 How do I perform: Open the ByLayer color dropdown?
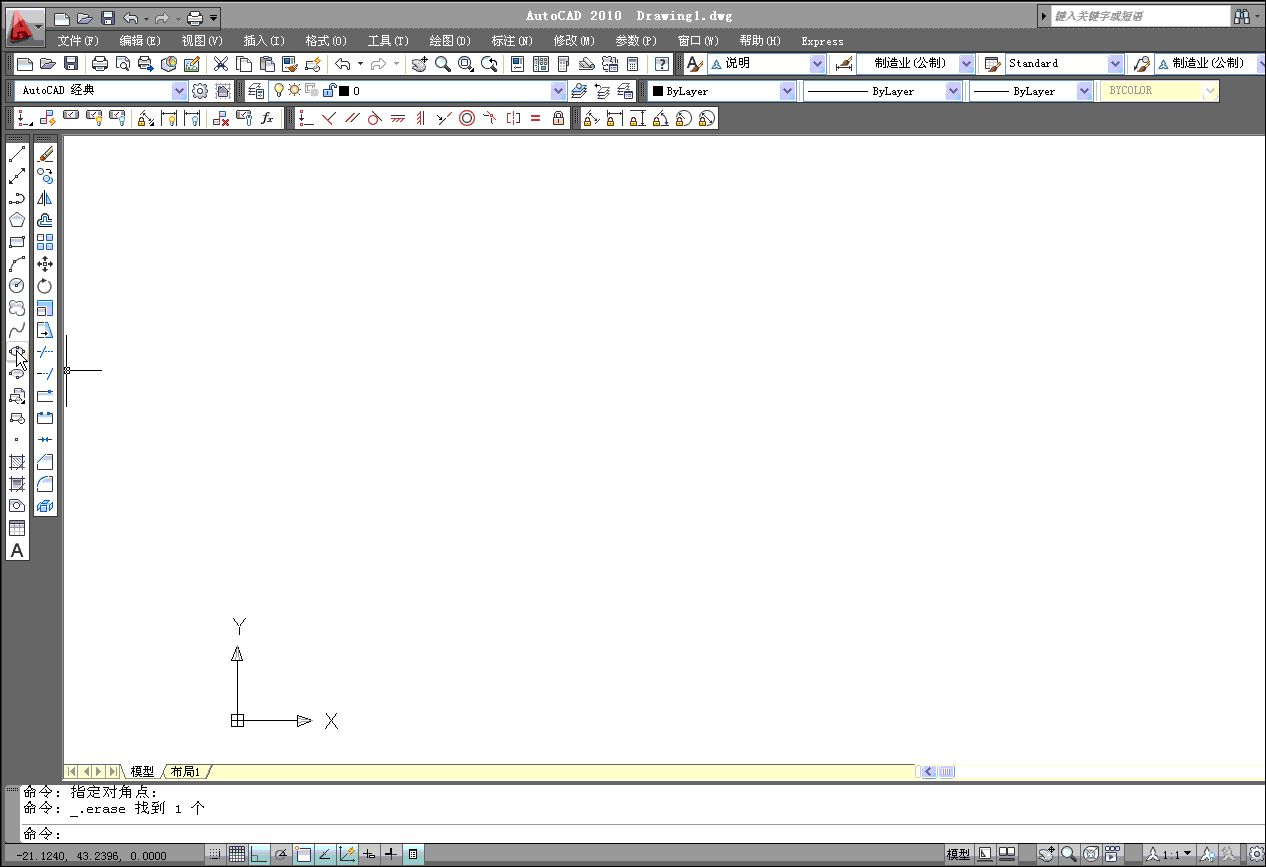pos(787,91)
